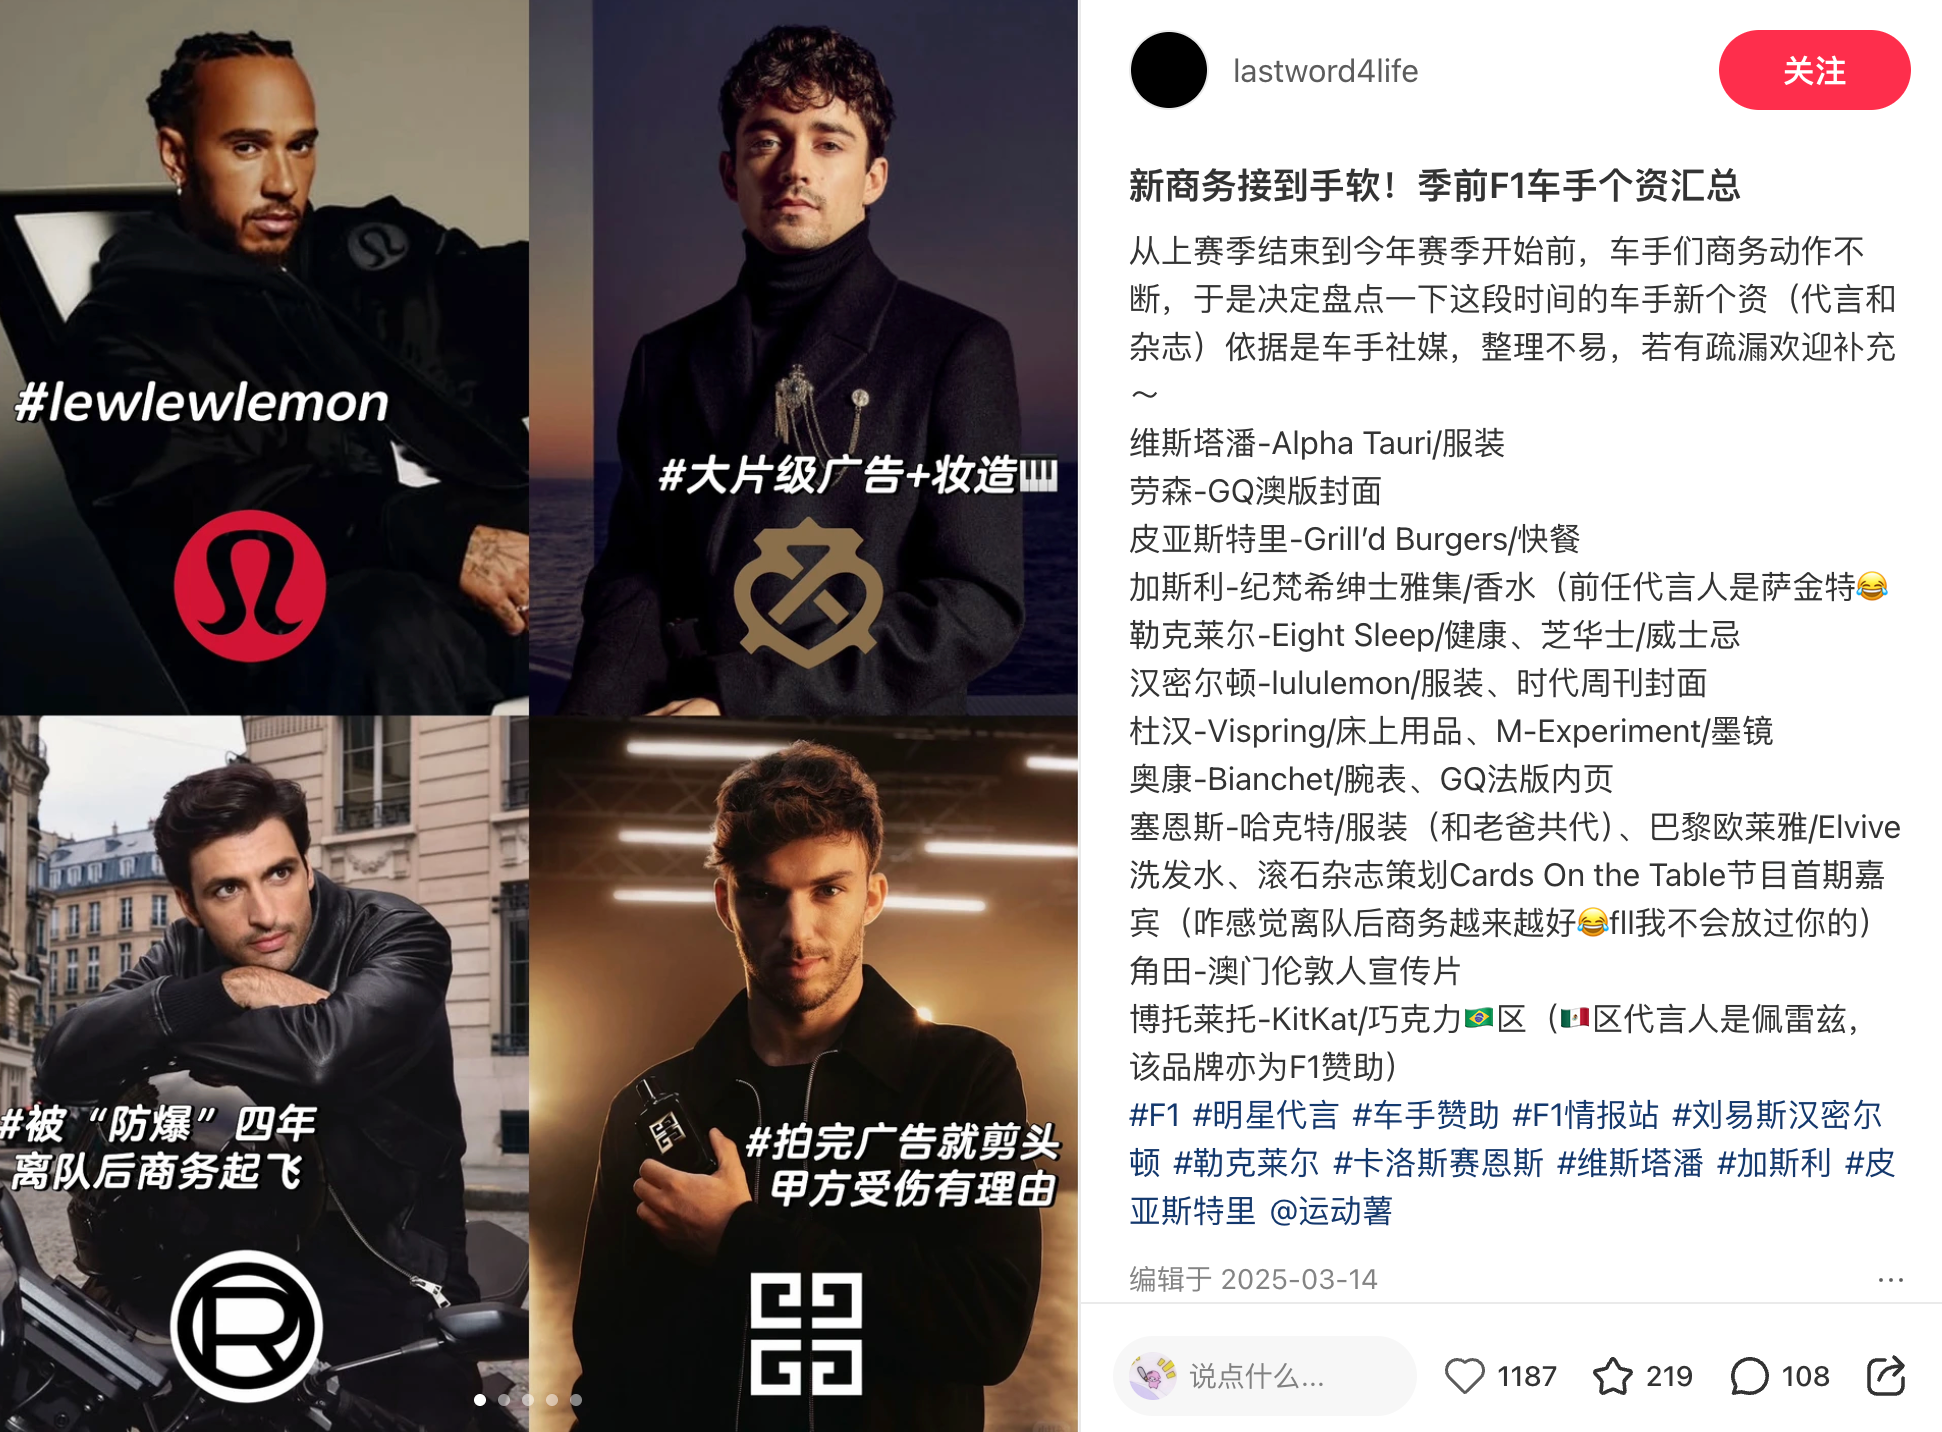Jump to the last image carousel dot

[x=576, y=1400]
